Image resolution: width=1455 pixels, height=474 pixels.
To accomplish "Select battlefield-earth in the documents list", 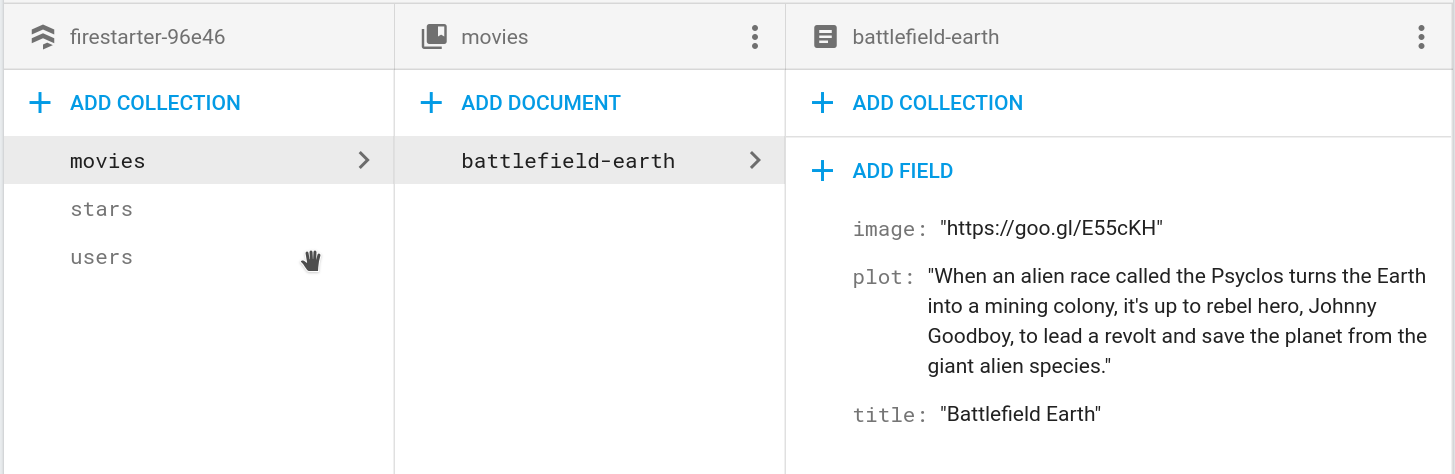I will 567,161.
